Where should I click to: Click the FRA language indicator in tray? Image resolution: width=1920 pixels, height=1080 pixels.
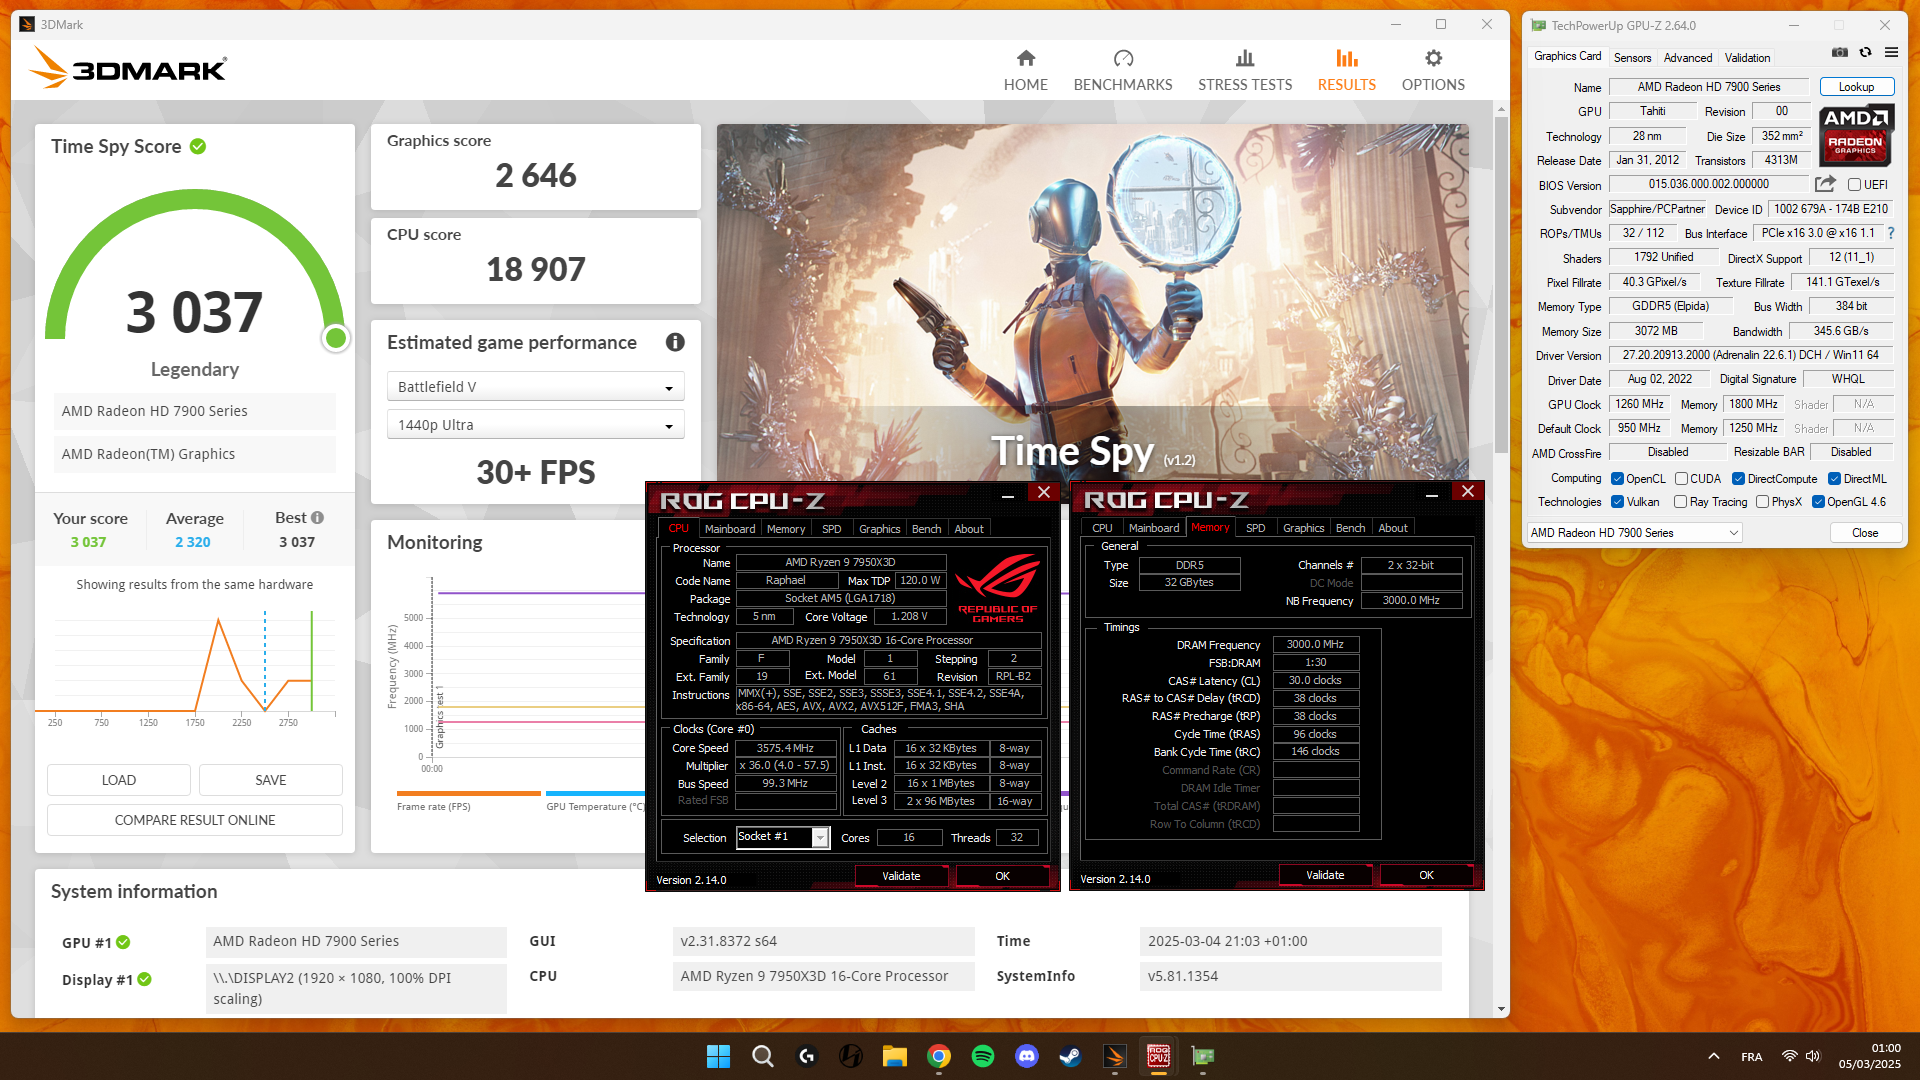1751,1057
